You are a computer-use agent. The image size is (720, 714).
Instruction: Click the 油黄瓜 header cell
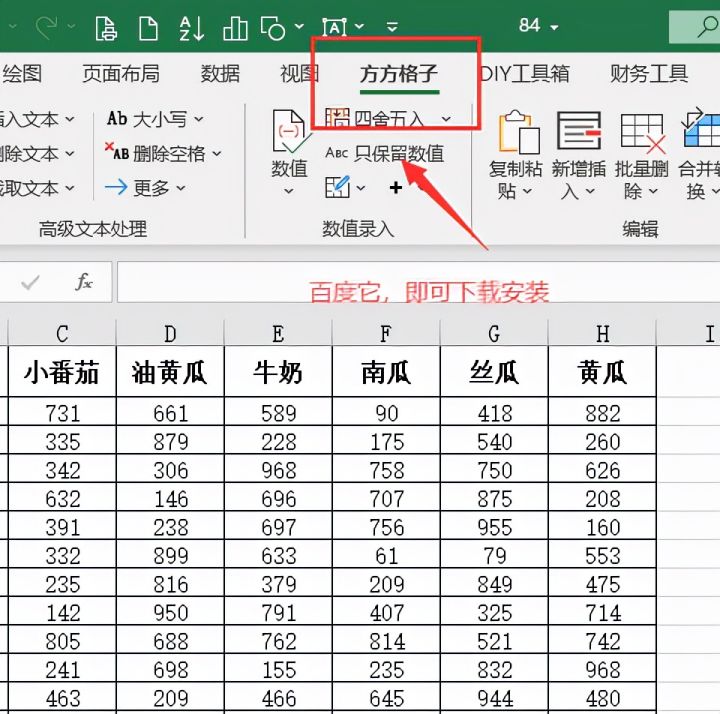(x=170, y=371)
